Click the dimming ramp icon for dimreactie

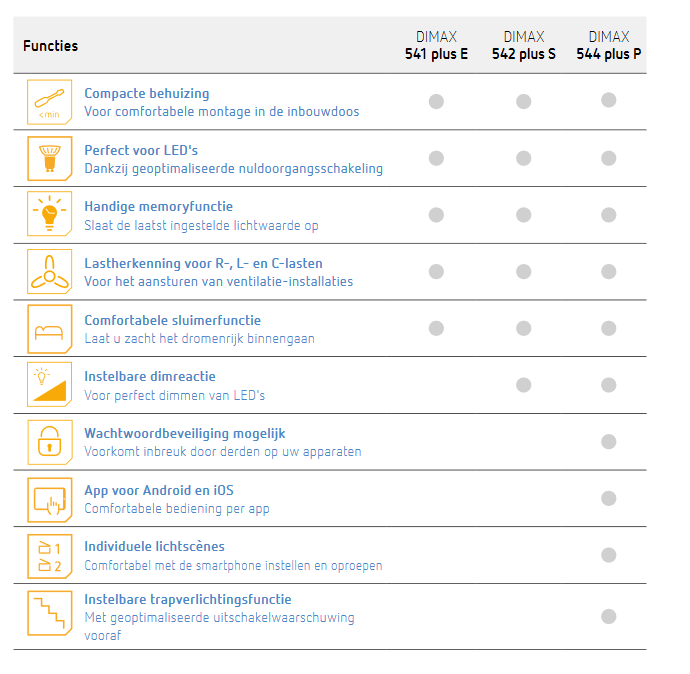click(x=49, y=385)
